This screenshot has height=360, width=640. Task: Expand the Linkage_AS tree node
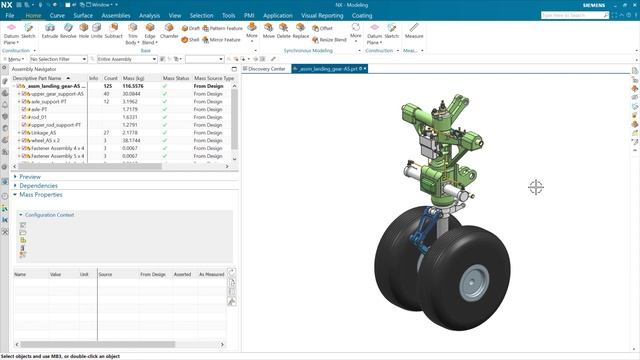click(x=19, y=133)
